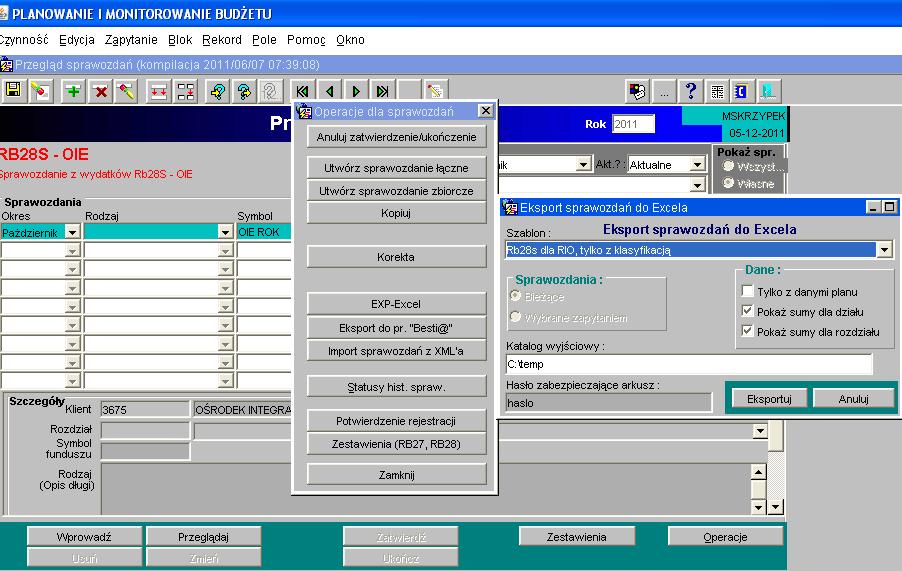Select Wszyst... in Pokaż spr.
902x571 pixels.
pos(728,166)
